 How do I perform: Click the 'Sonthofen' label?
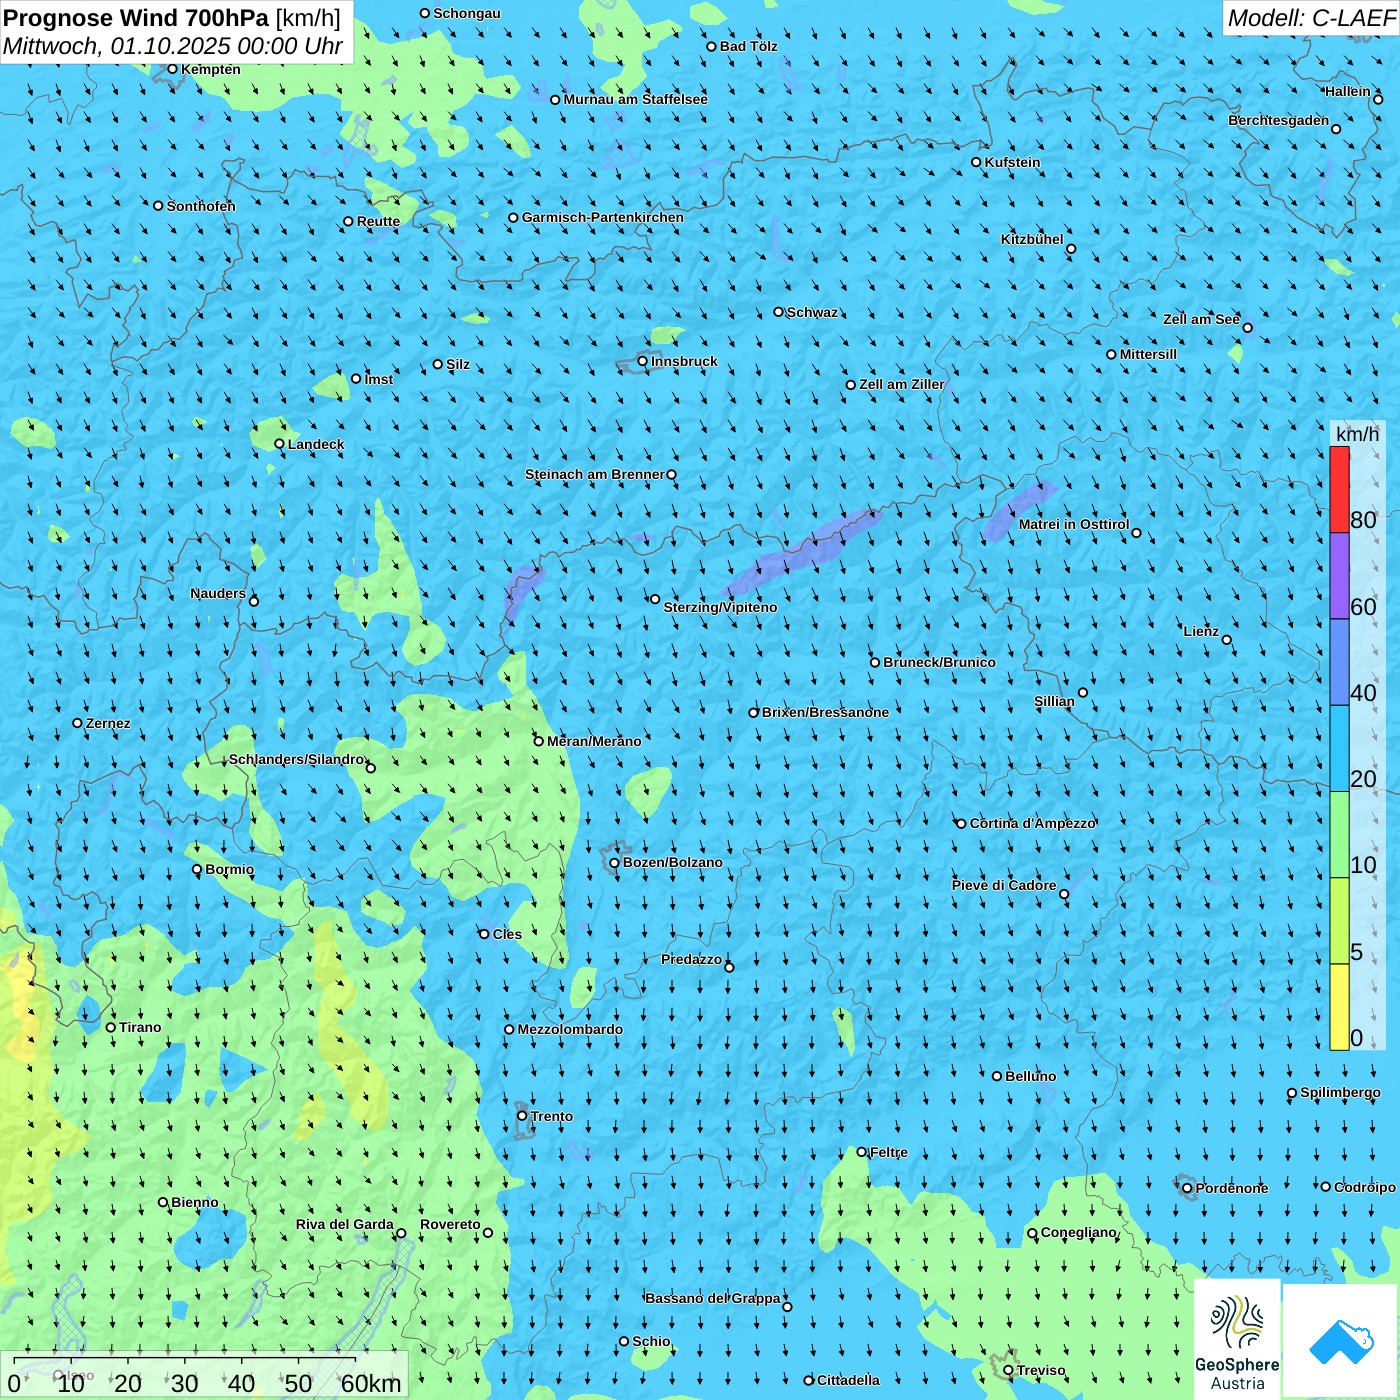point(201,206)
